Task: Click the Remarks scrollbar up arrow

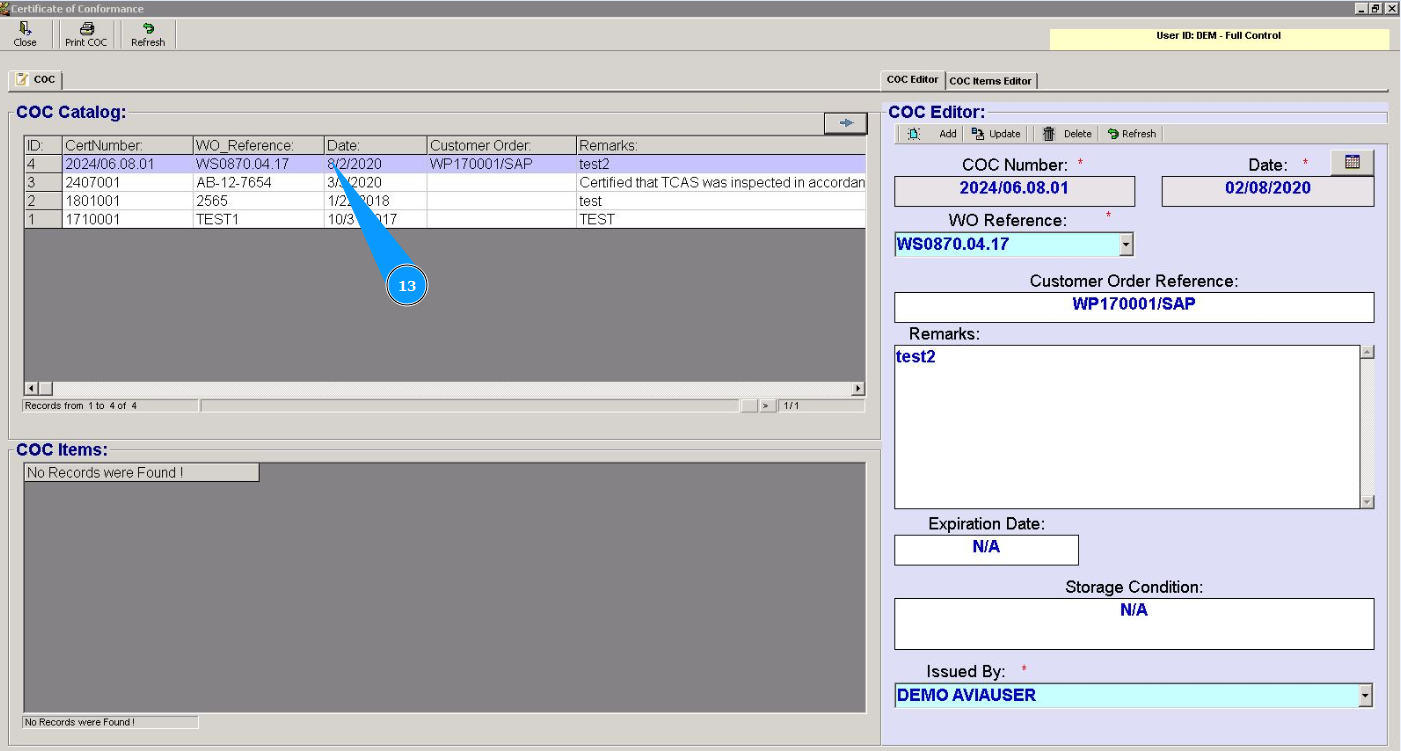Action: [x=1367, y=352]
